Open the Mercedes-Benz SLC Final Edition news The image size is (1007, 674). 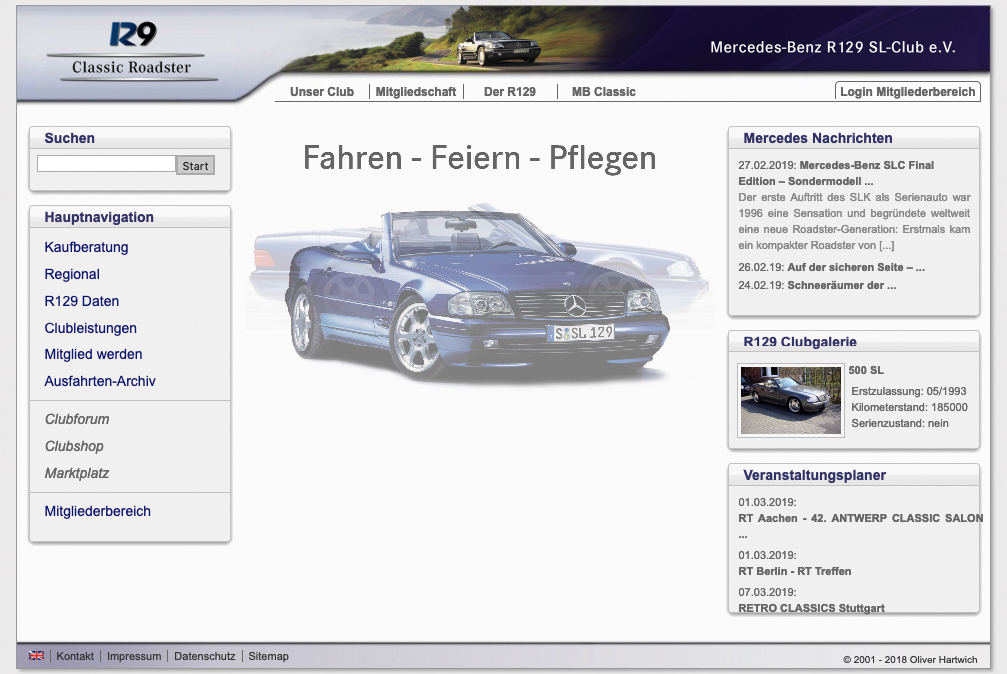(836, 173)
